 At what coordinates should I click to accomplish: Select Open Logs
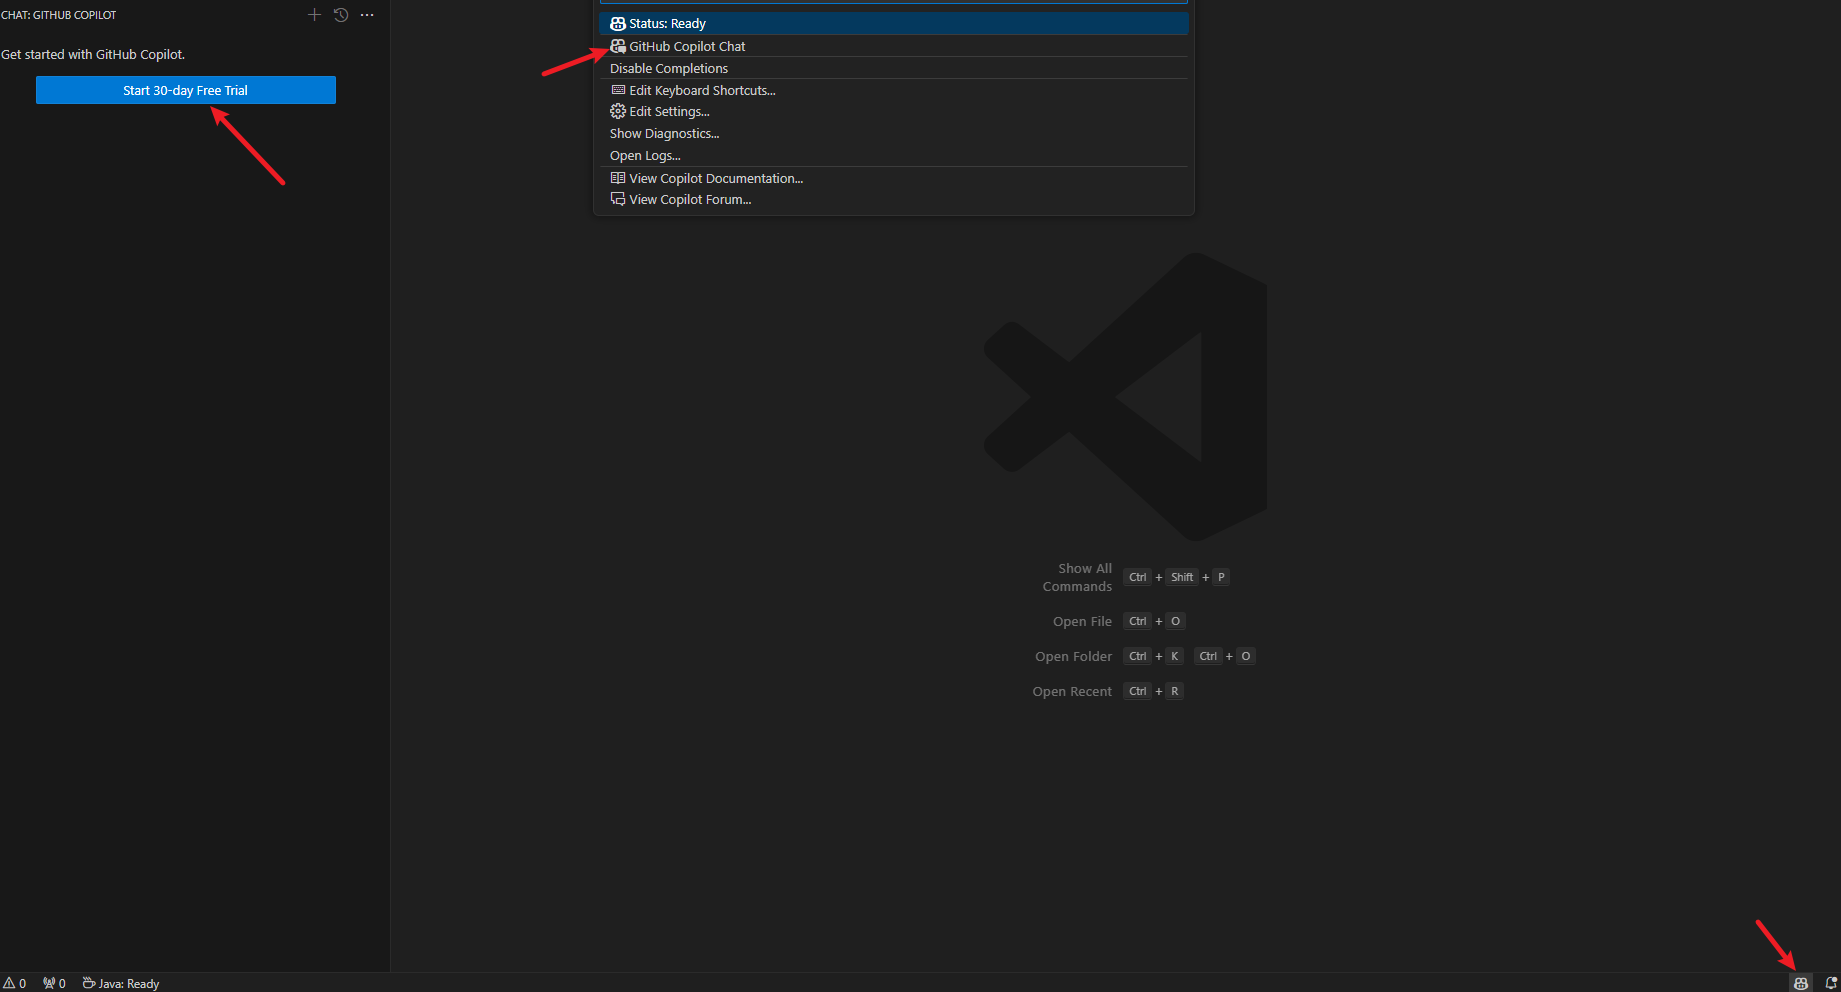894,156
